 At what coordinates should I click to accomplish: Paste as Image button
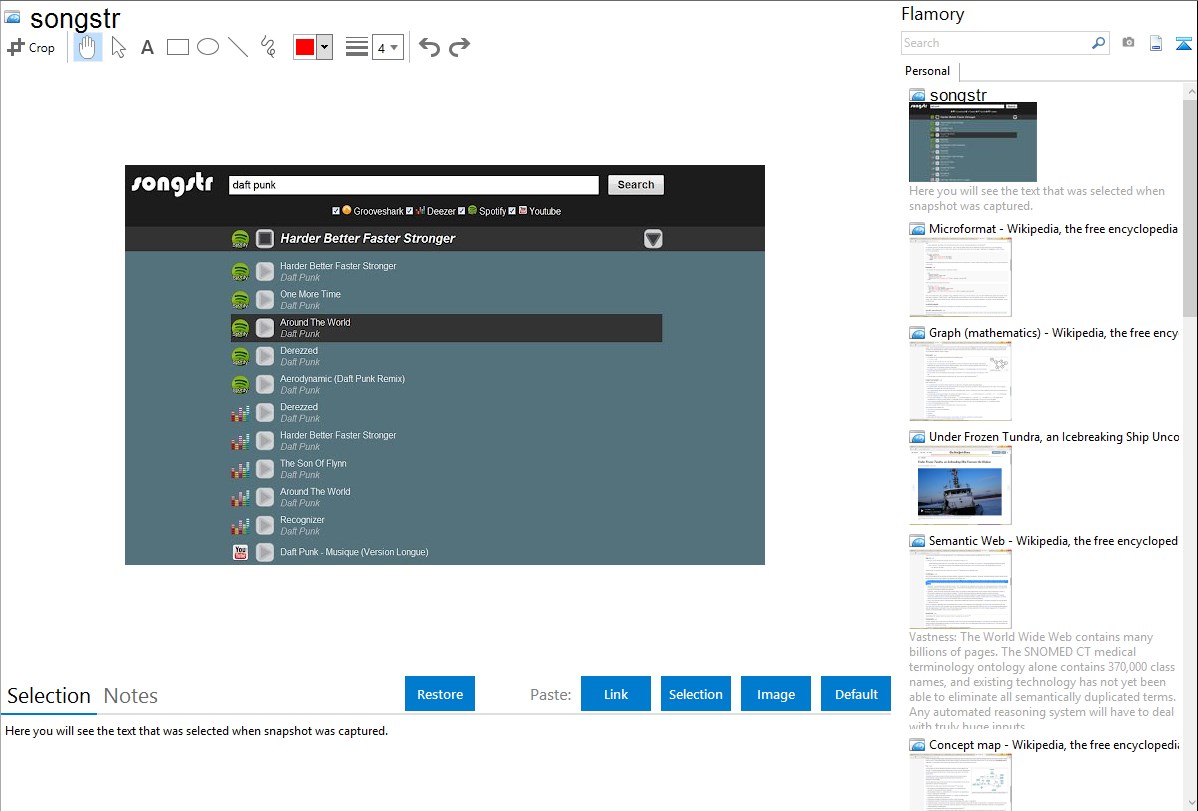coord(776,694)
